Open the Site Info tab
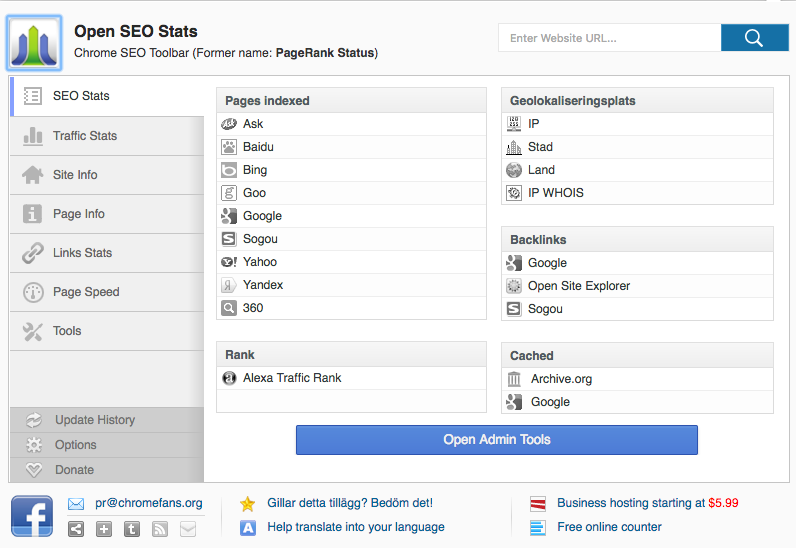This screenshot has height=548, width=796. pos(107,175)
